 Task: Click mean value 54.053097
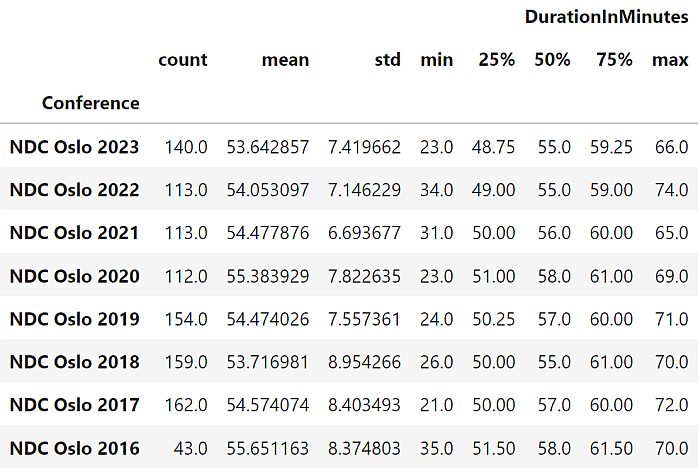[268, 190]
